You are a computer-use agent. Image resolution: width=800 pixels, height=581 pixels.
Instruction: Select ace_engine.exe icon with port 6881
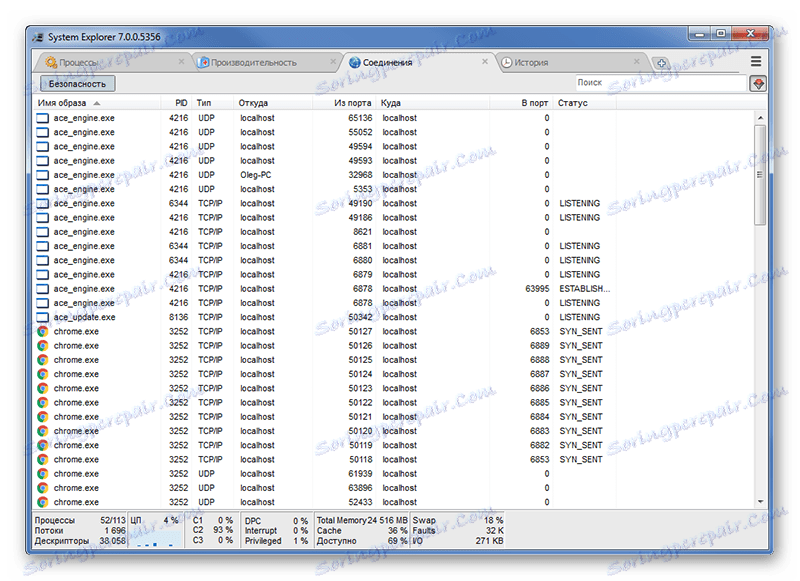(x=43, y=246)
